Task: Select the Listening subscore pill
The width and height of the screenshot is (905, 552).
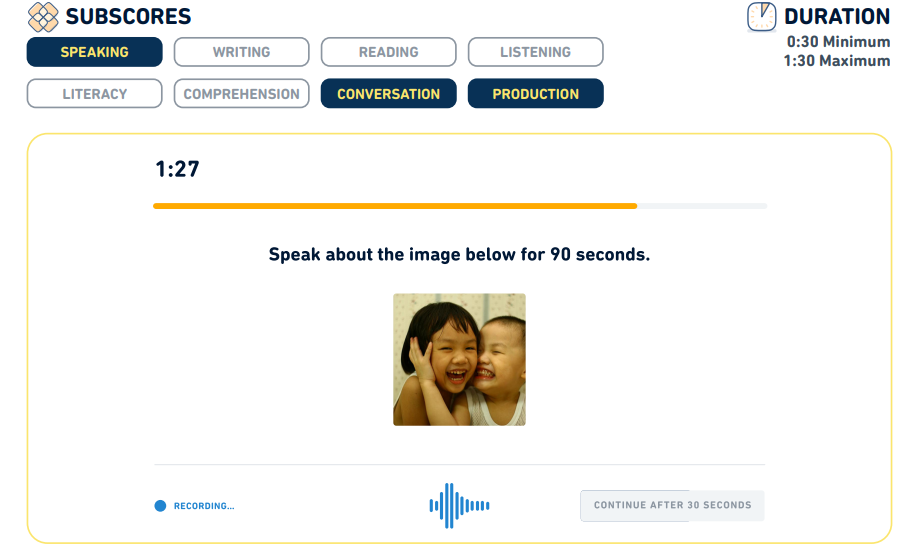Action: coord(535,52)
